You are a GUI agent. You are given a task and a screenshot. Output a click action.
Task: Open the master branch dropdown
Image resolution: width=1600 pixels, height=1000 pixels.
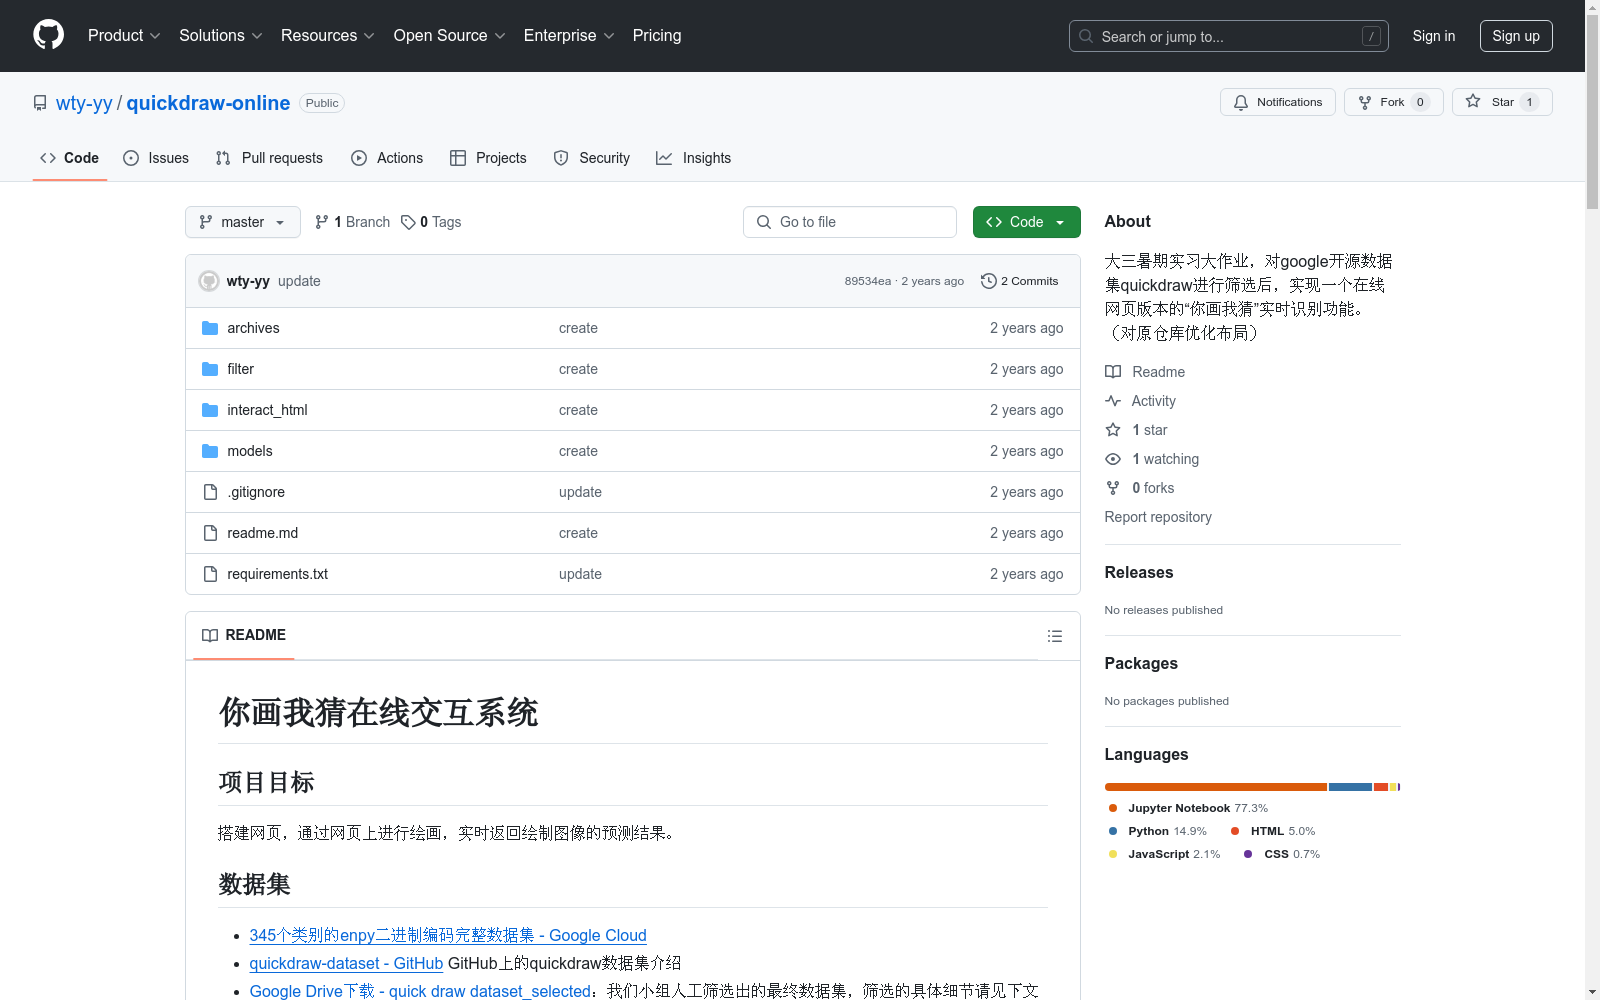[243, 222]
